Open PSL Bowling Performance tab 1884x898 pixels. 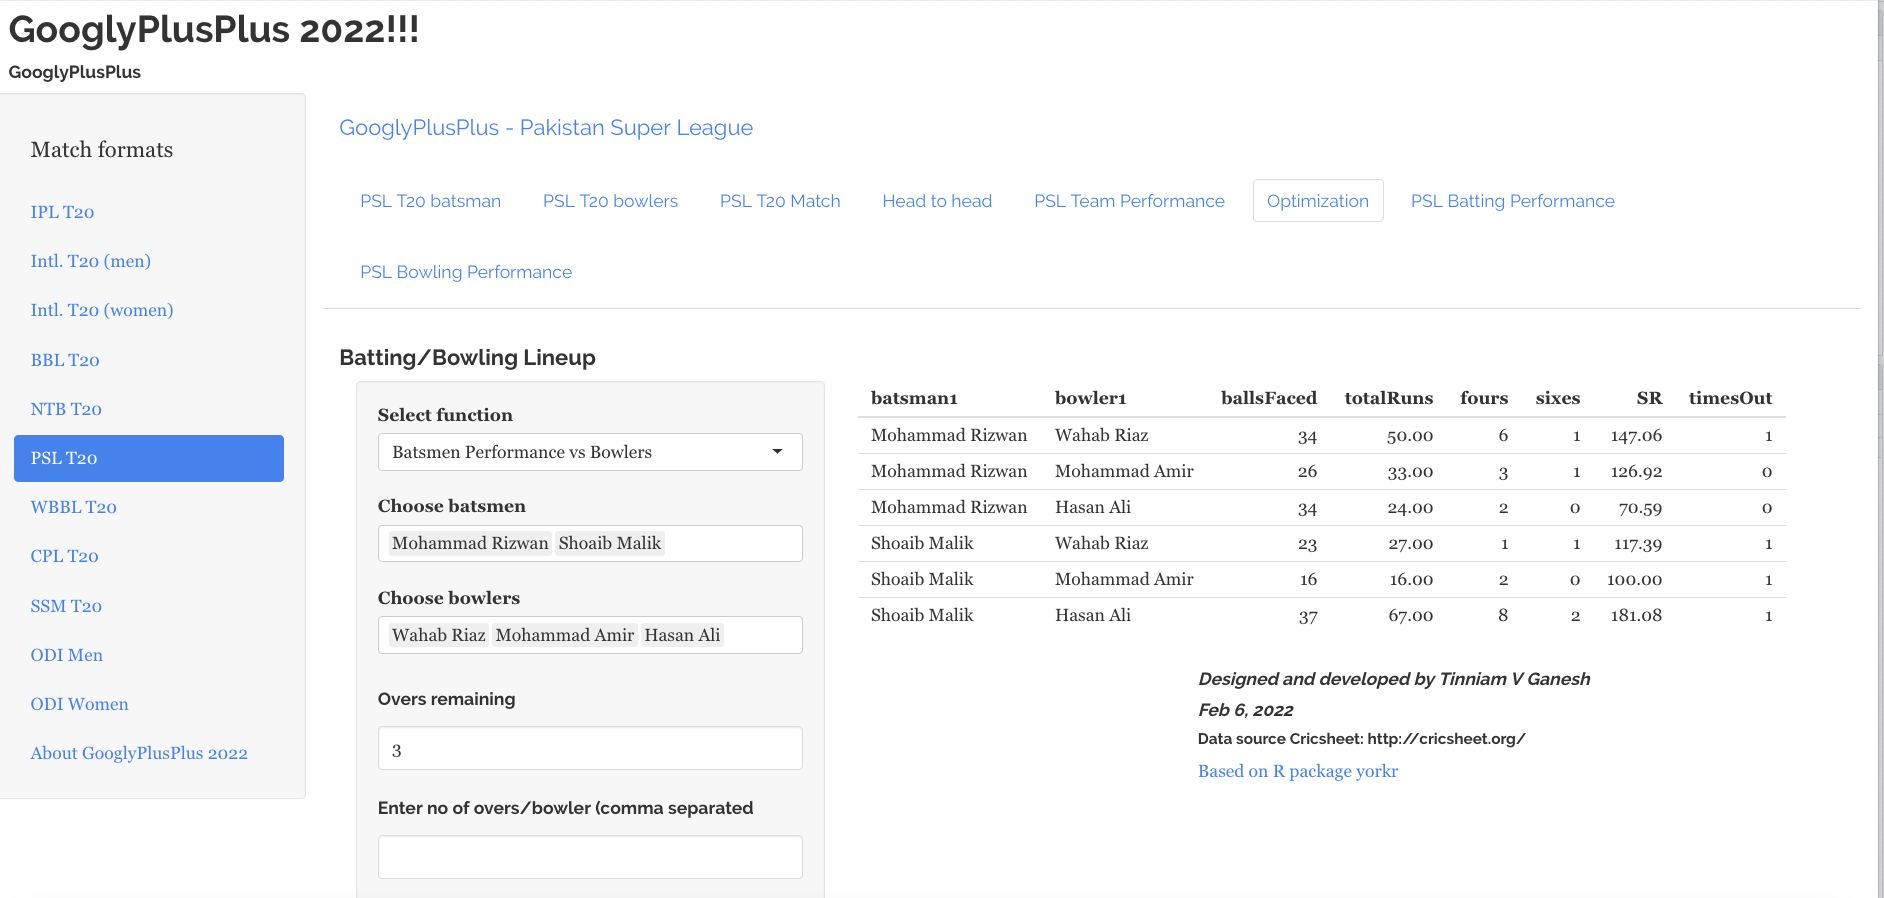click(x=466, y=272)
